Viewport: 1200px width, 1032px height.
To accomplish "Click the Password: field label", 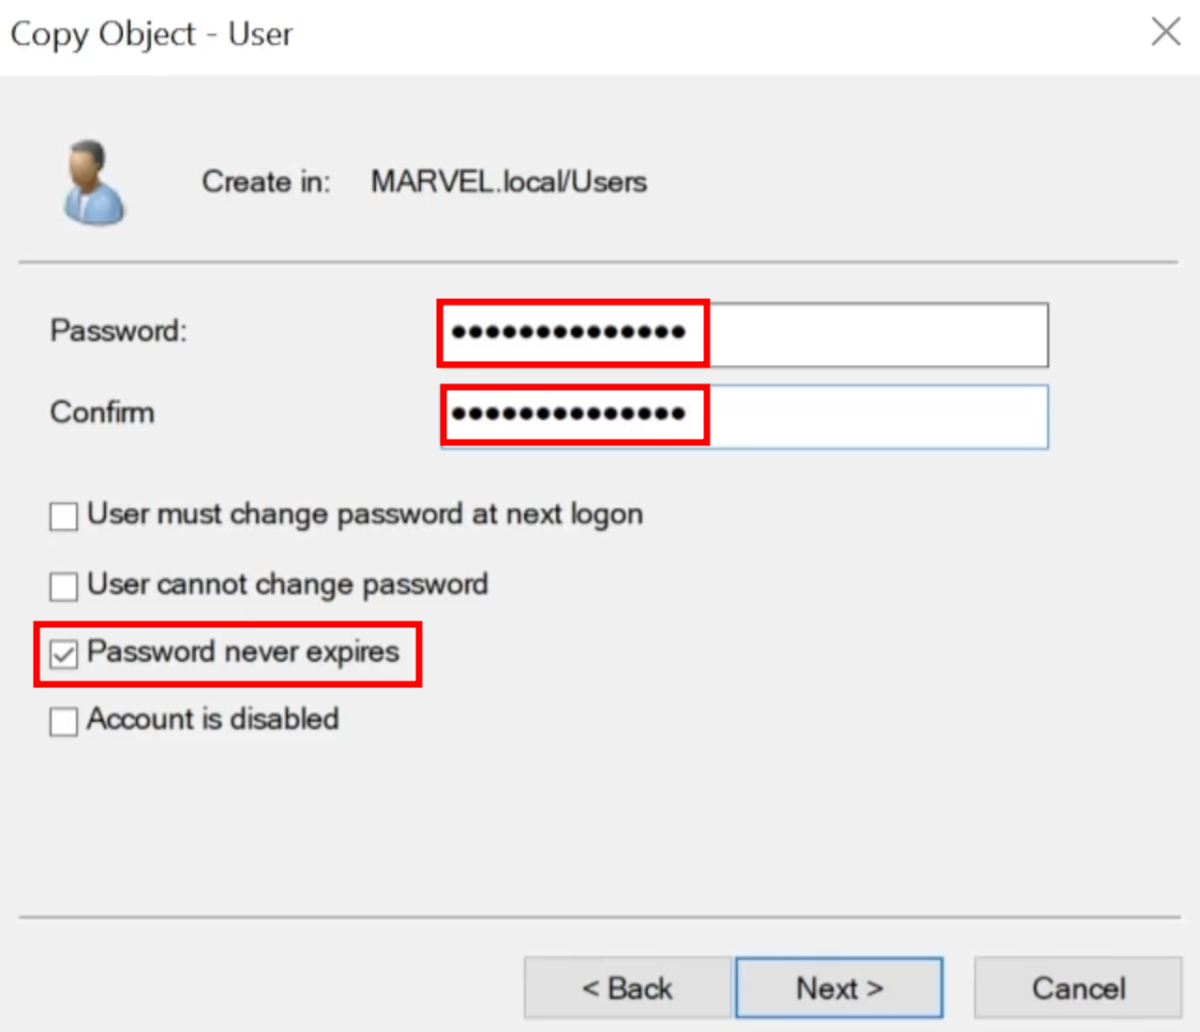I will point(118,331).
